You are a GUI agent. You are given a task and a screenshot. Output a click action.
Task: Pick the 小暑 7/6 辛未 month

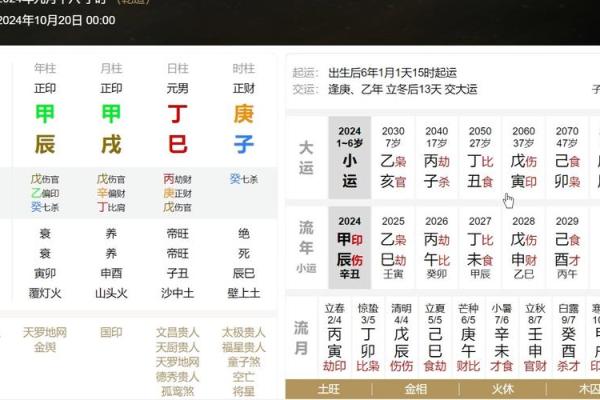click(501, 337)
